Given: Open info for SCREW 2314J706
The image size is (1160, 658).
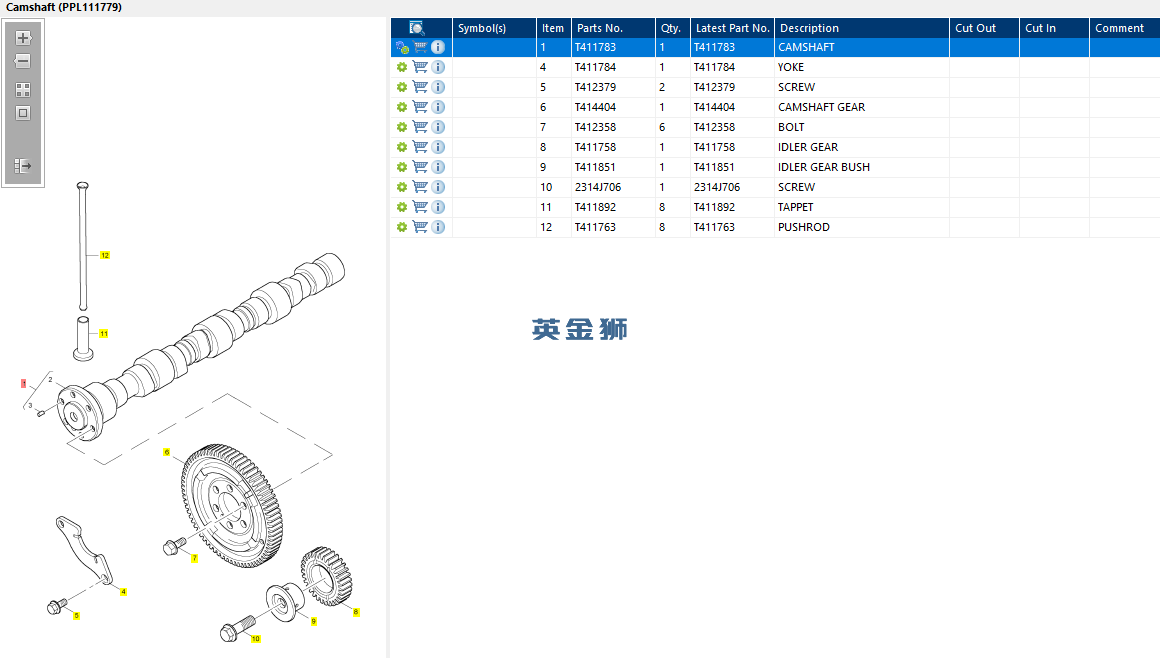Looking at the screenshot, I should (438, 187).
